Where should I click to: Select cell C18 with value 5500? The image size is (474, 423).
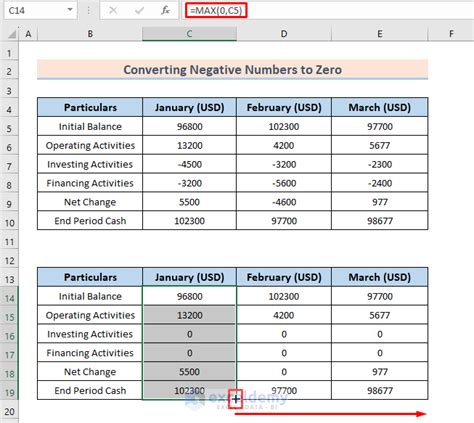(x=189, y=372)
